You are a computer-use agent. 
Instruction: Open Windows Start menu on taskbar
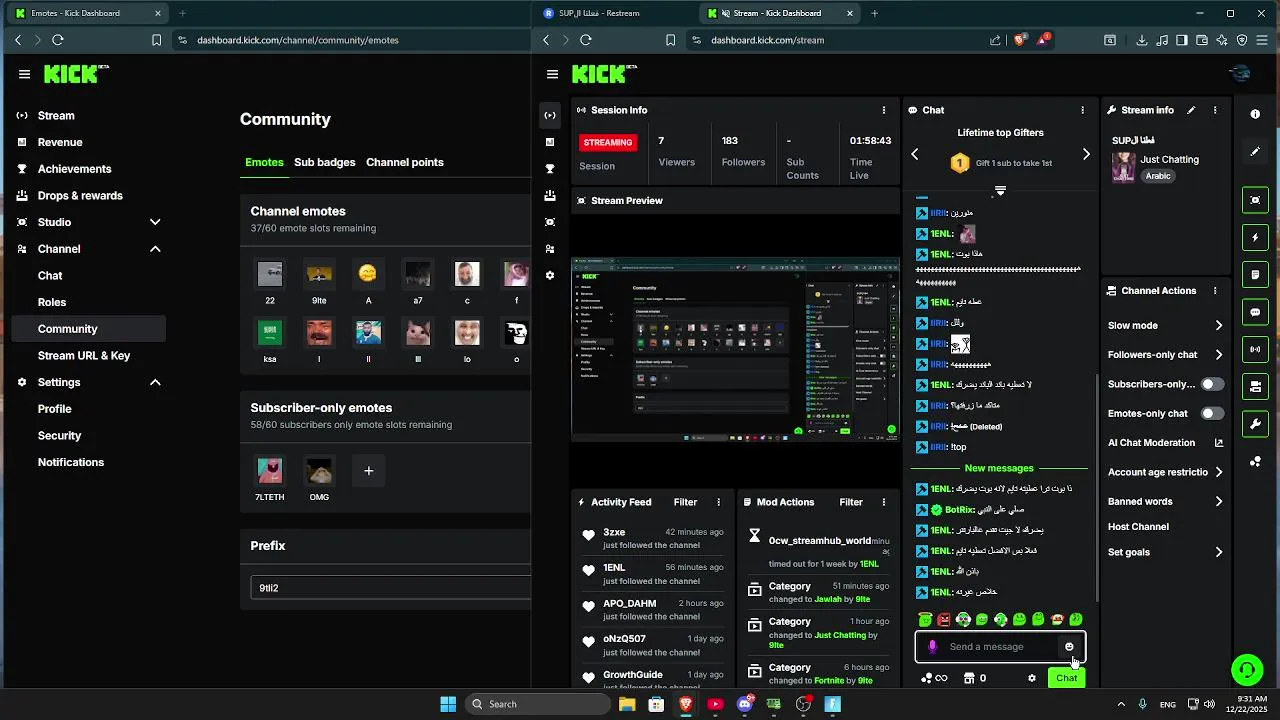point(448,704)
